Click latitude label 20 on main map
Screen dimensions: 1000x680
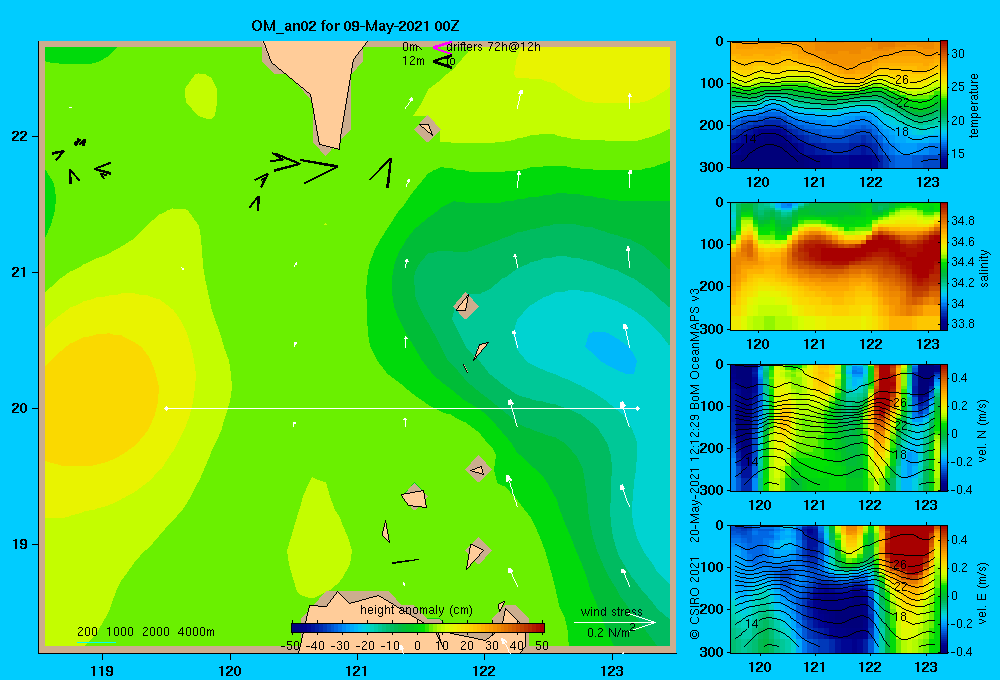pos(20,408)
